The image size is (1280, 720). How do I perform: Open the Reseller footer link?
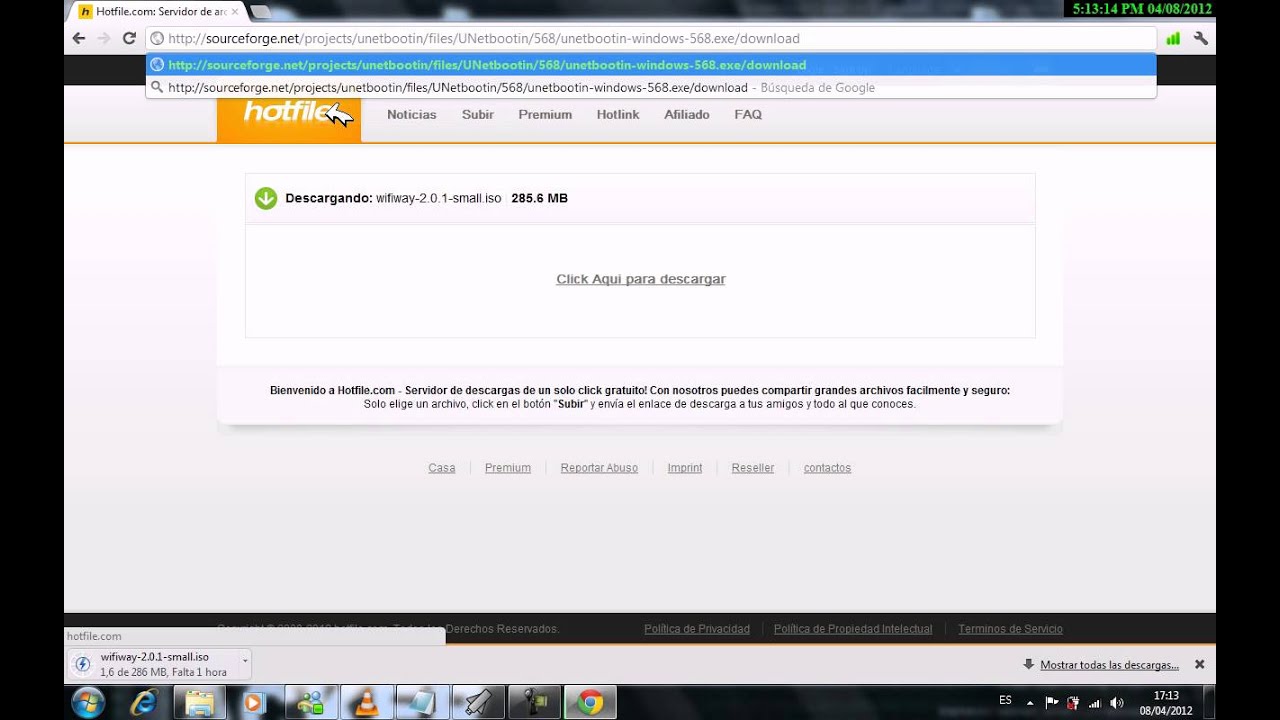click(753, 467)
